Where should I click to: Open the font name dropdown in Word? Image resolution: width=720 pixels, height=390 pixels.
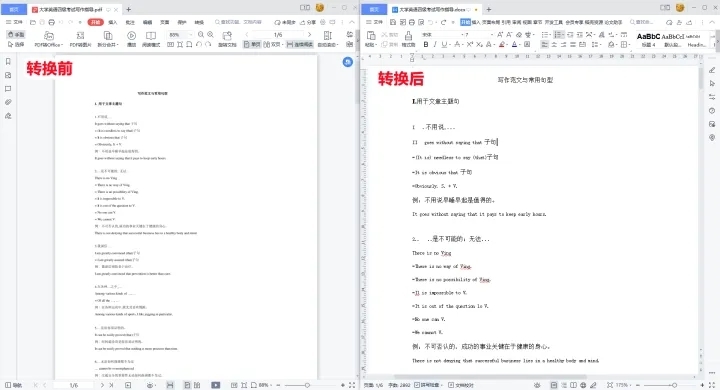click(x=463, y=34)
